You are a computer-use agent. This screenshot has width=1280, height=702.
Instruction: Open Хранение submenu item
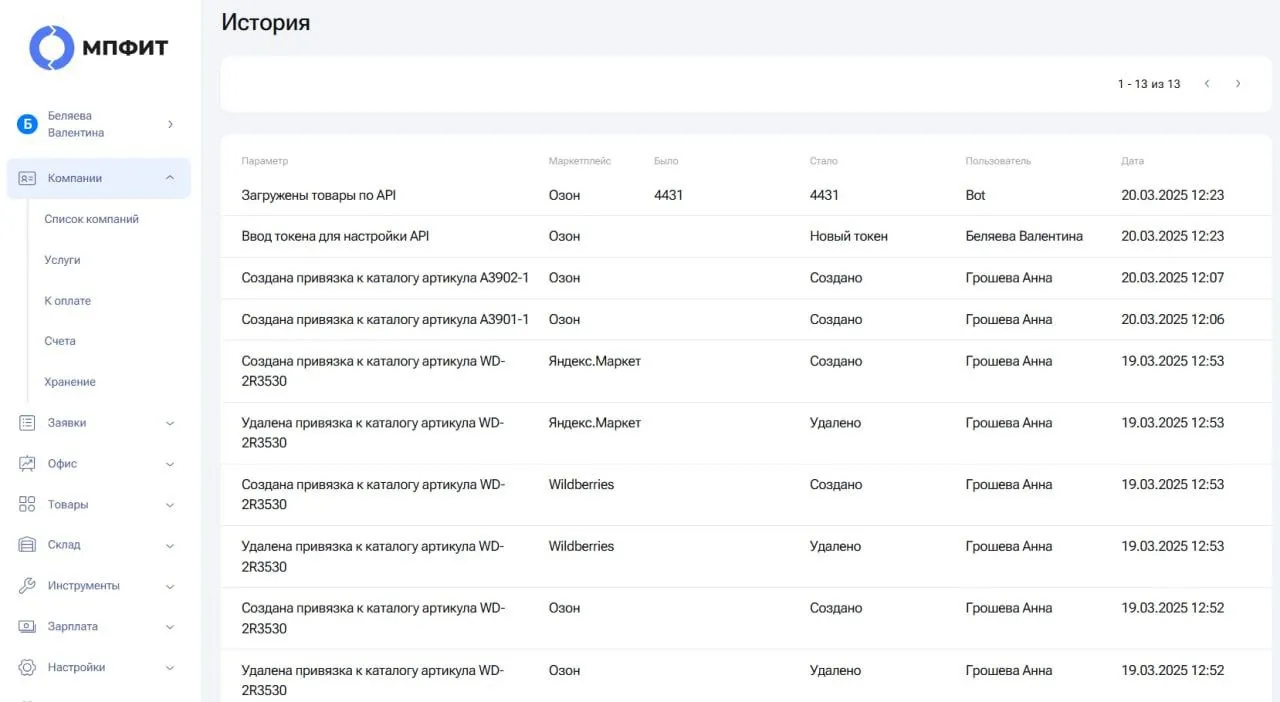[x=70, y=382]
